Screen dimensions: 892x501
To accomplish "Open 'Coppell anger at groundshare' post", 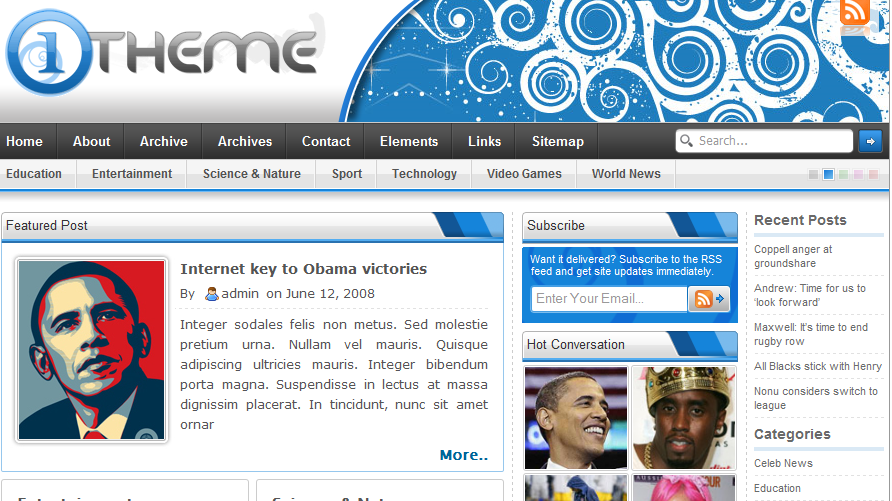I will (x=793, y=256).
